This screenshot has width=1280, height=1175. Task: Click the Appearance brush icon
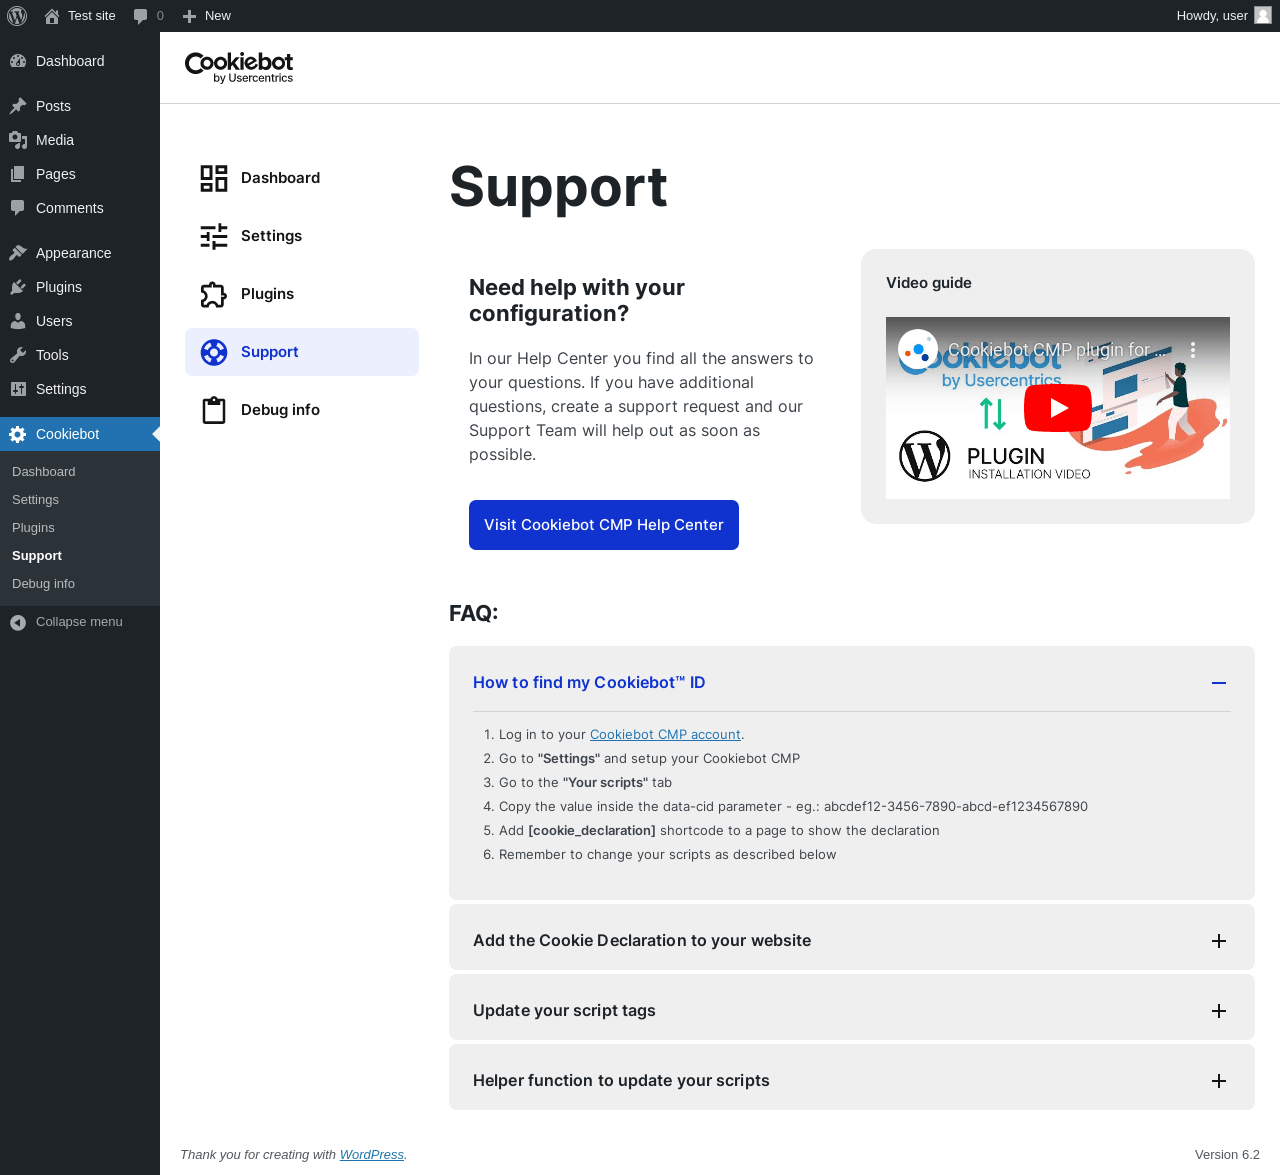pyautogui.click(x=18, y=253)
